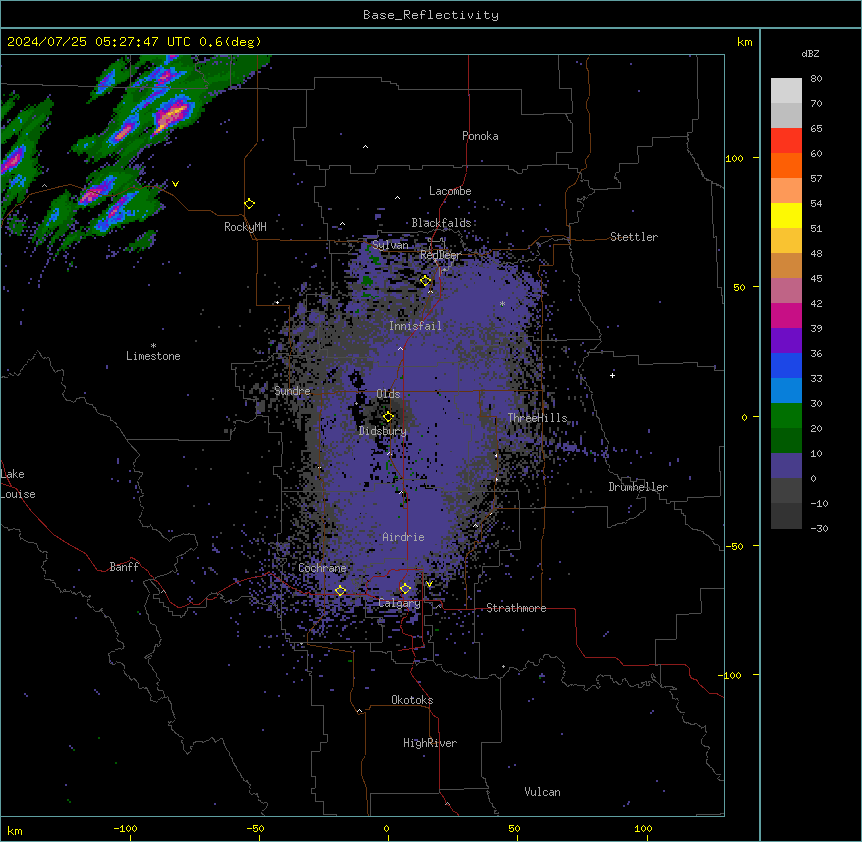Select the purple 39 dBZ legend swatch

pyautogui.click(x=786, y=341)
